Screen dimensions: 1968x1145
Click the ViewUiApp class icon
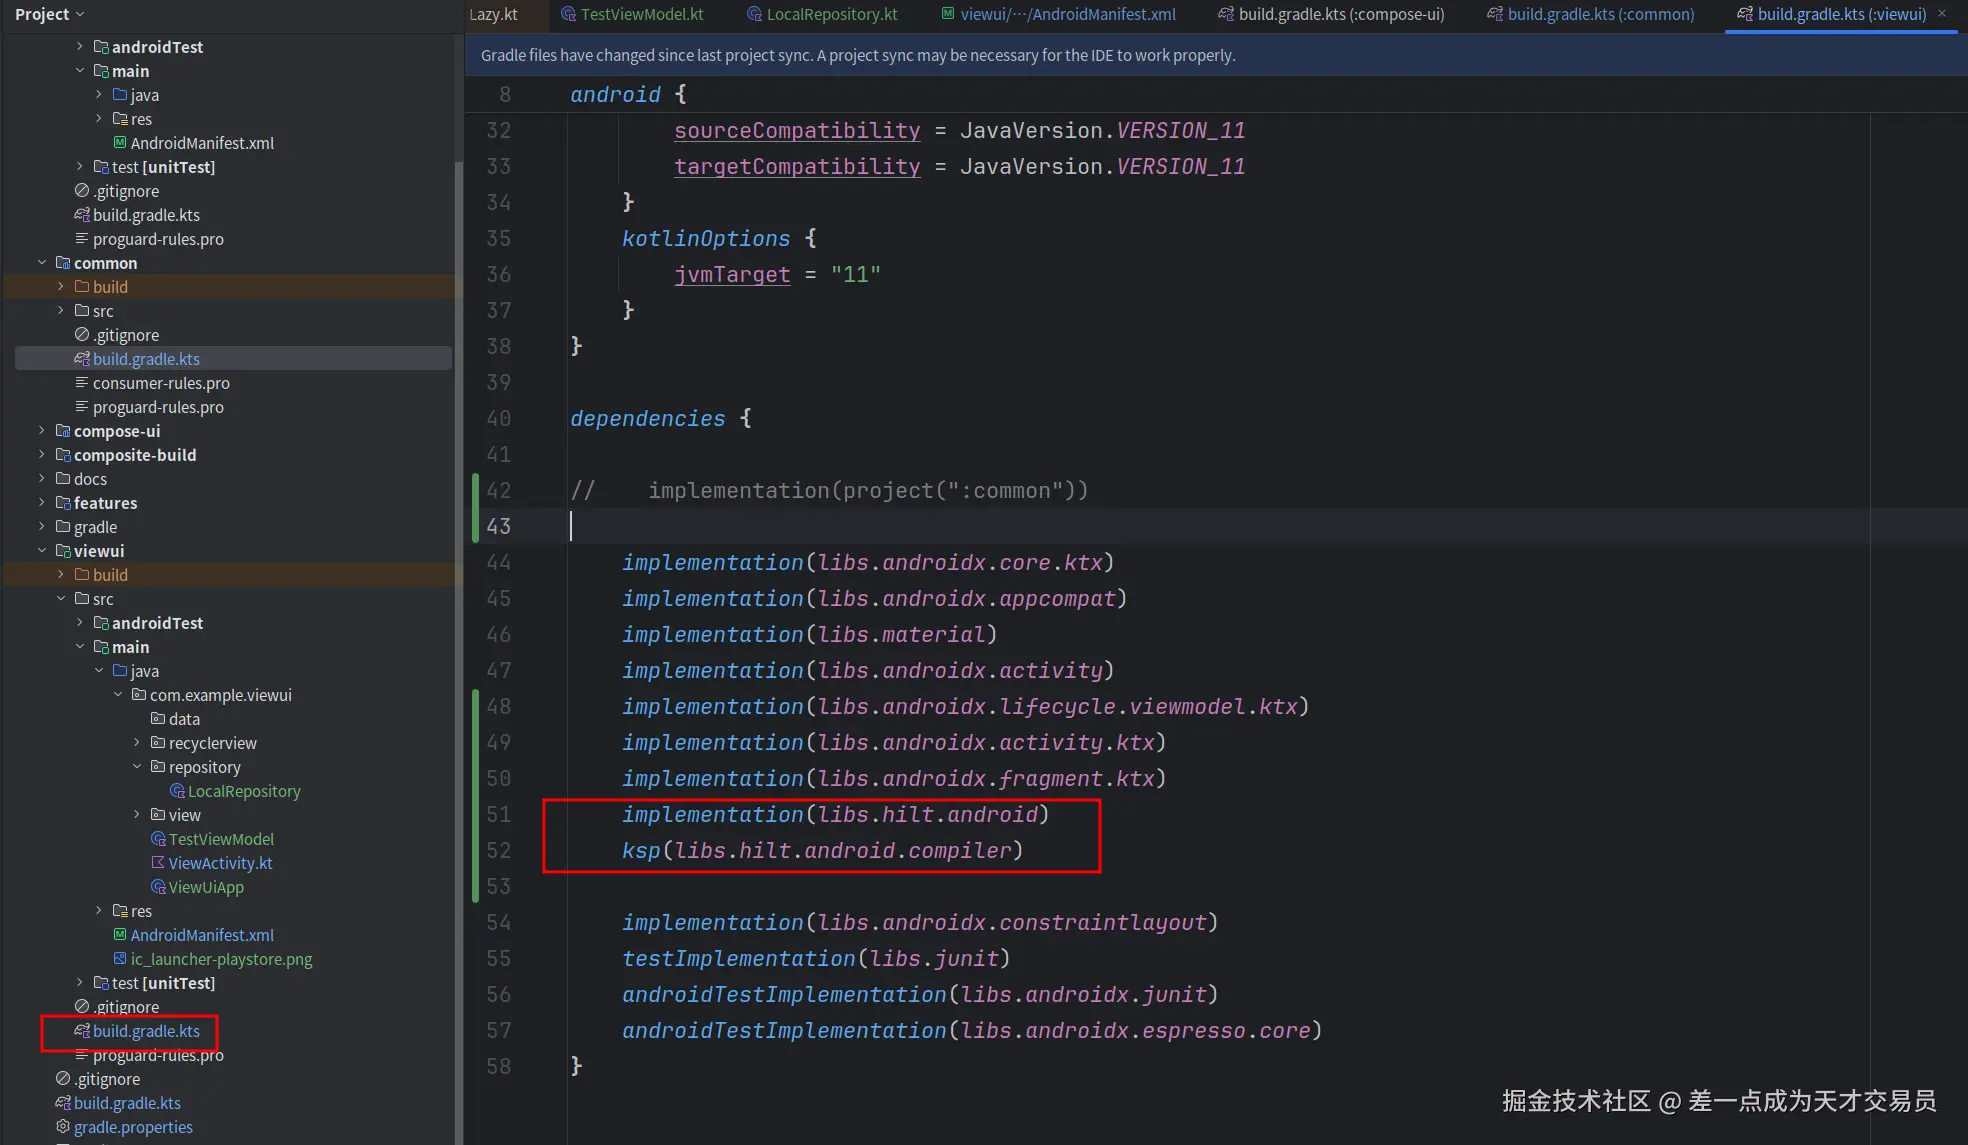(158, 887)
